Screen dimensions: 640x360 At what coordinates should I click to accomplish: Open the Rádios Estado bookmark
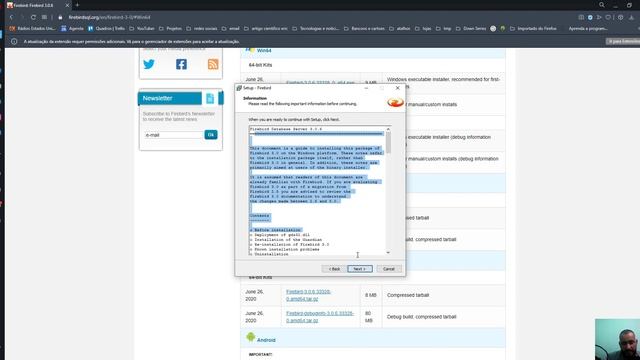[32, 29]
